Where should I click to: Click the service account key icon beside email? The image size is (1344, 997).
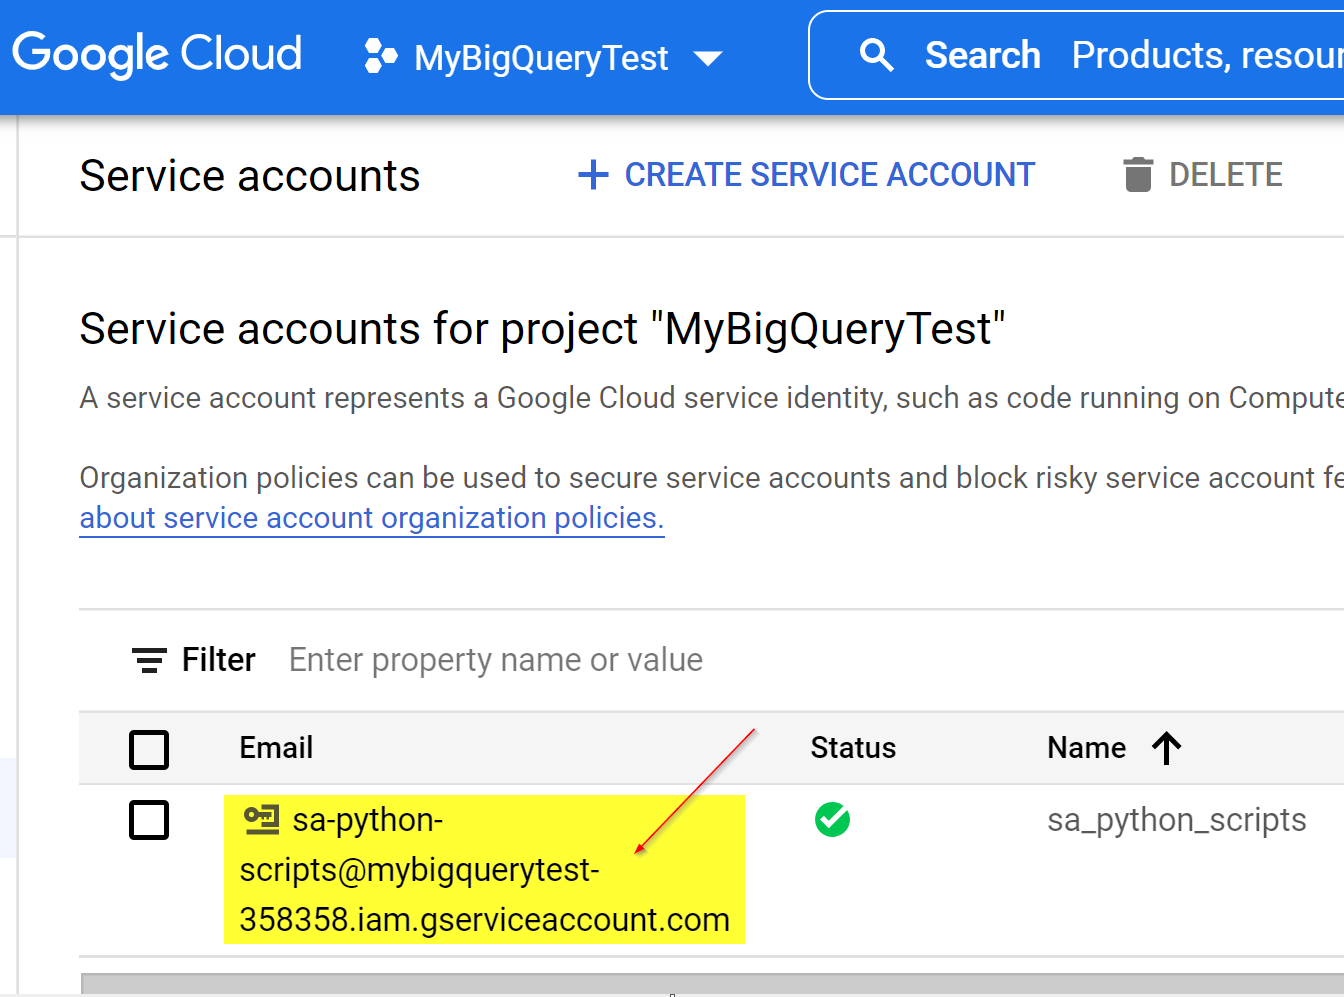261,820
